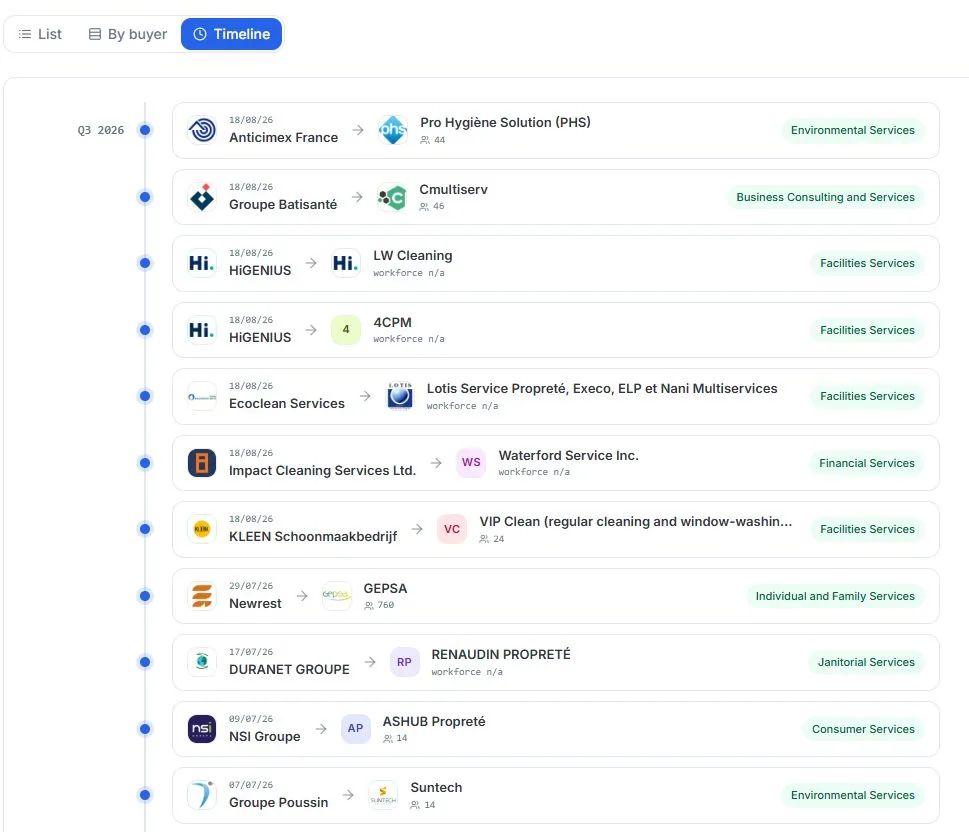Click timeline dot beside Groupe Batisanté row
This screenshot has height=832, width=969.
pos(145,197)
